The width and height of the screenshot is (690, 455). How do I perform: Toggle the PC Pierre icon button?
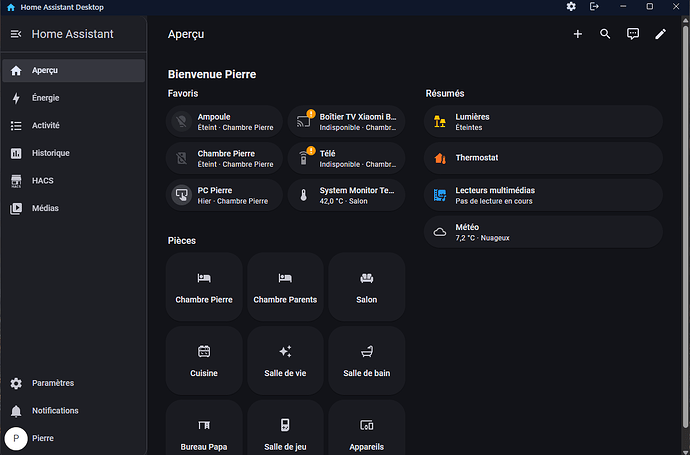(181, 195)
